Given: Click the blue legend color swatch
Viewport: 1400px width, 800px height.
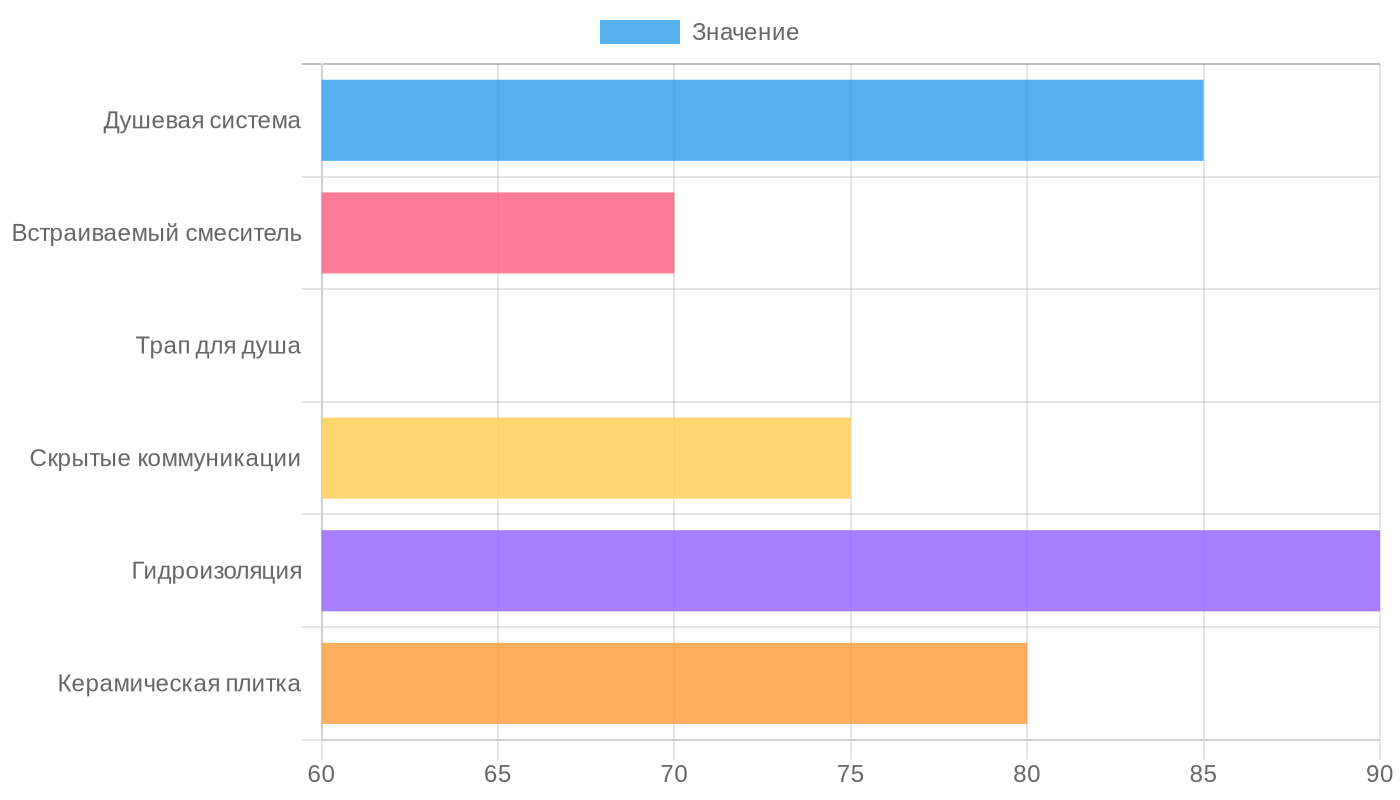Looking at the screenshot, I should coord(639,32).
